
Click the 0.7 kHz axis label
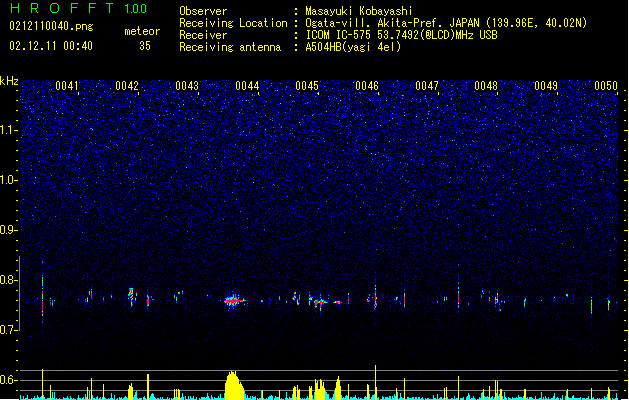tap(8, 330)
